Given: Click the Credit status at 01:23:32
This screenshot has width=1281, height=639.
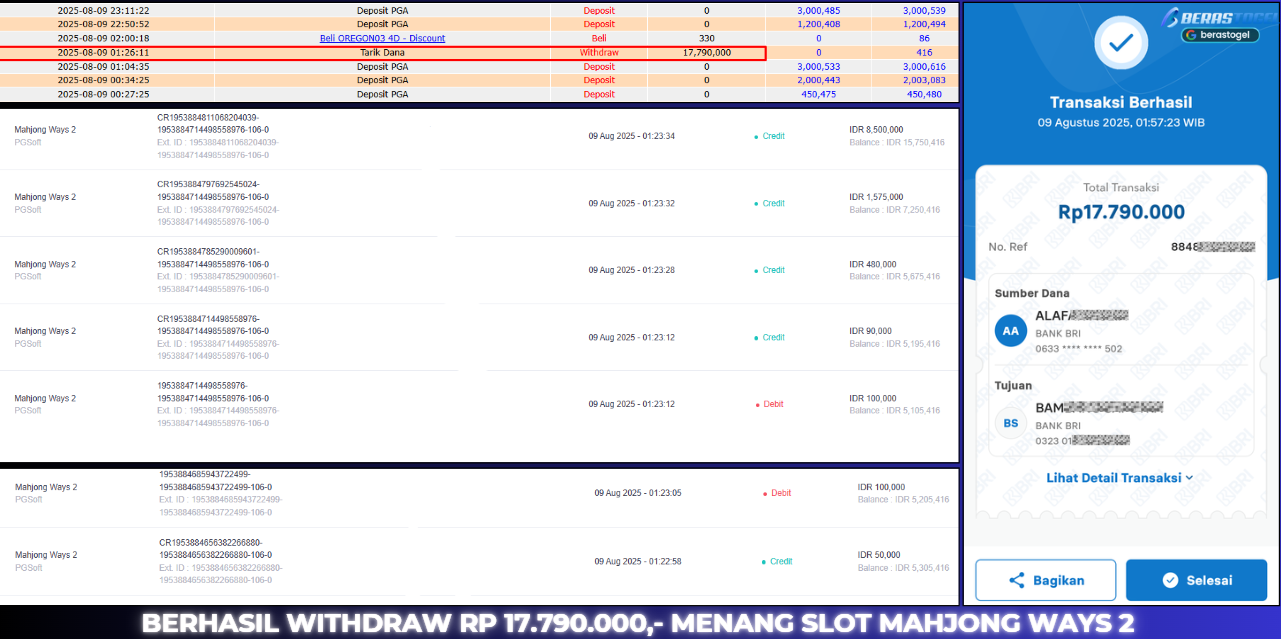Looking at the screenshot, I should [770, 203].
